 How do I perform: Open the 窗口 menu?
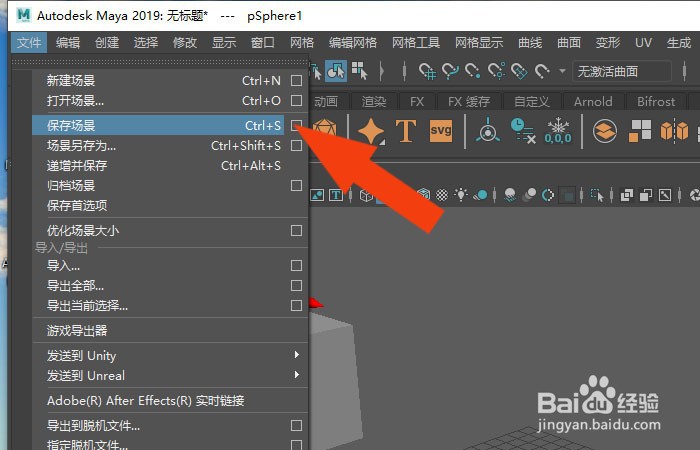263,43
